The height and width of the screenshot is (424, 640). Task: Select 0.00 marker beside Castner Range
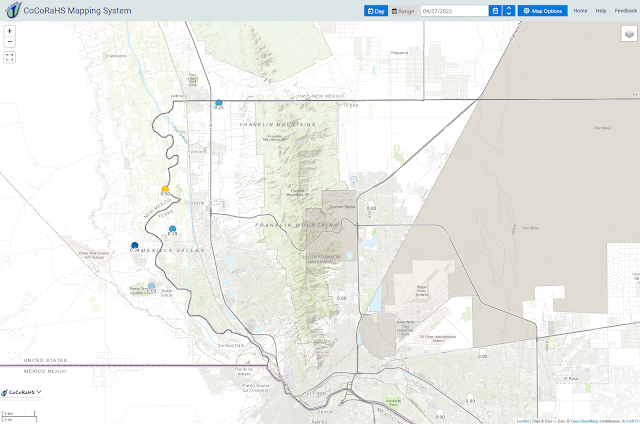(x=371, y=204)
